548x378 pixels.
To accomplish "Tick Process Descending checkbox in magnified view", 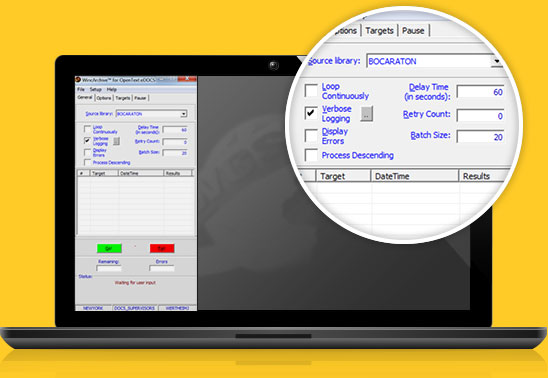I will [x=311, y=155].
